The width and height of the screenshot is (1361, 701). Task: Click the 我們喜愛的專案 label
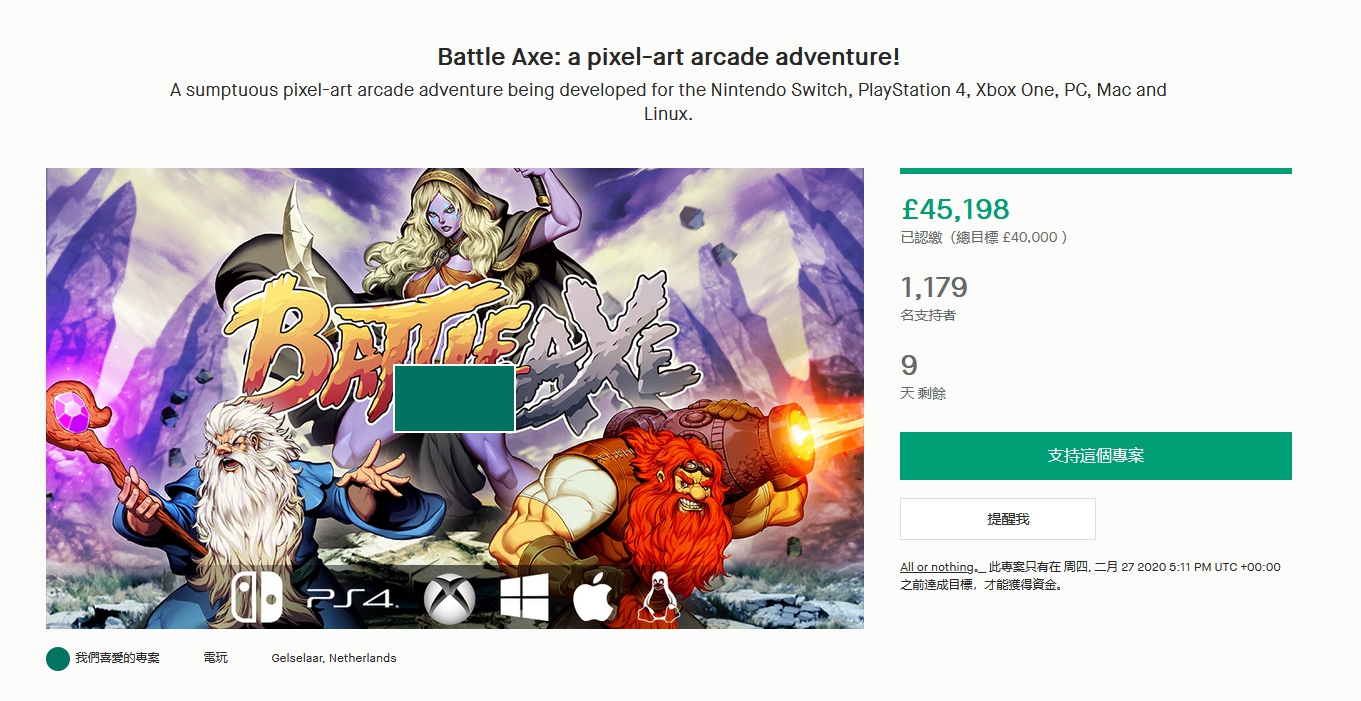pos(117,658)
